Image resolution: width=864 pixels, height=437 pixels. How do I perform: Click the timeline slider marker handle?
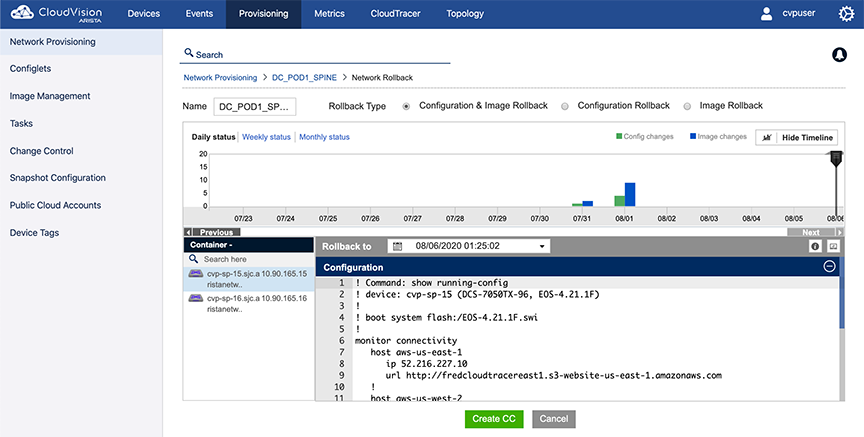[x=836, y=158]
